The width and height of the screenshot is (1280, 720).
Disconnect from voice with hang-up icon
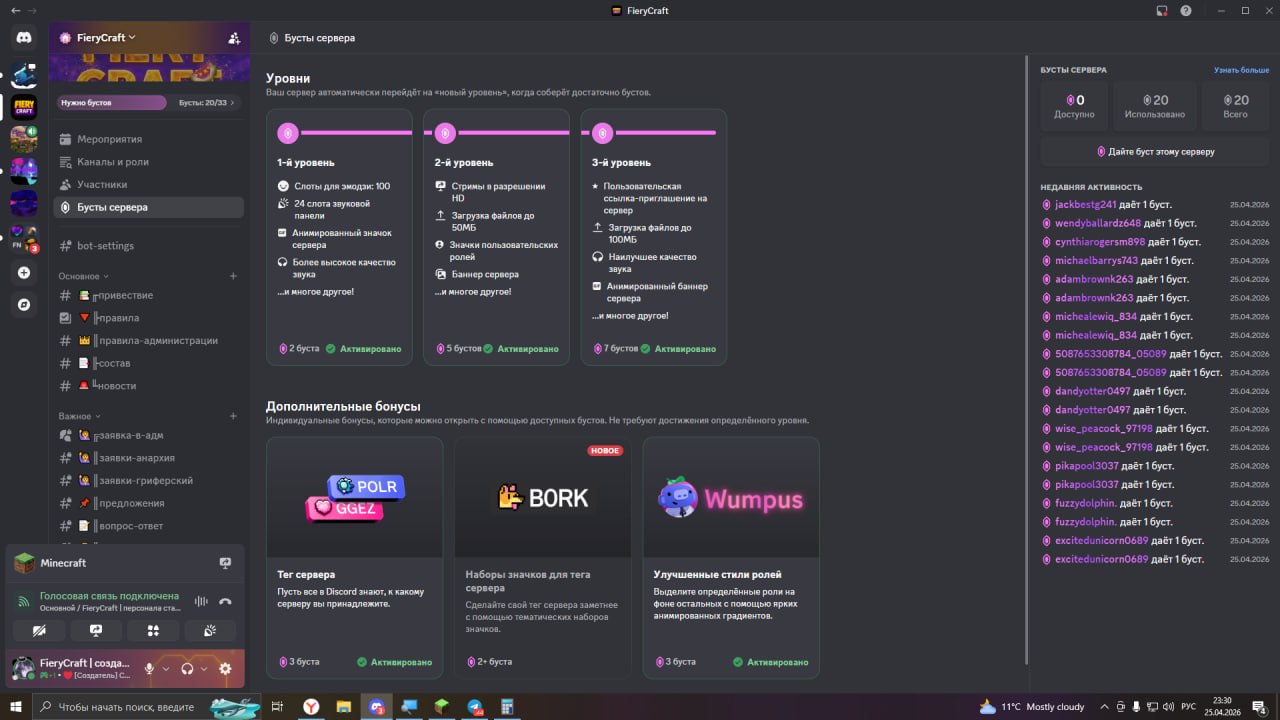225,601
